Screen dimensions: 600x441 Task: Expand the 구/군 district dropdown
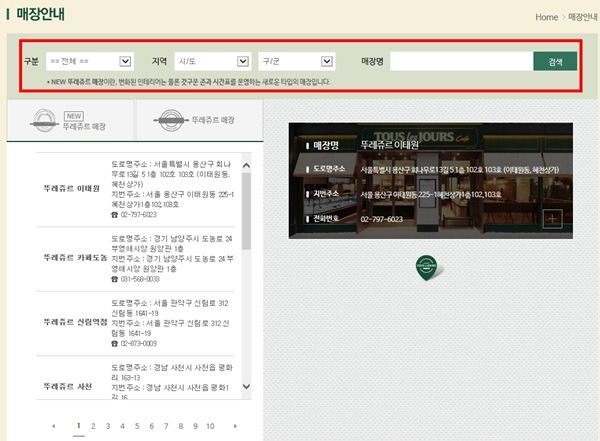[297, 61]
